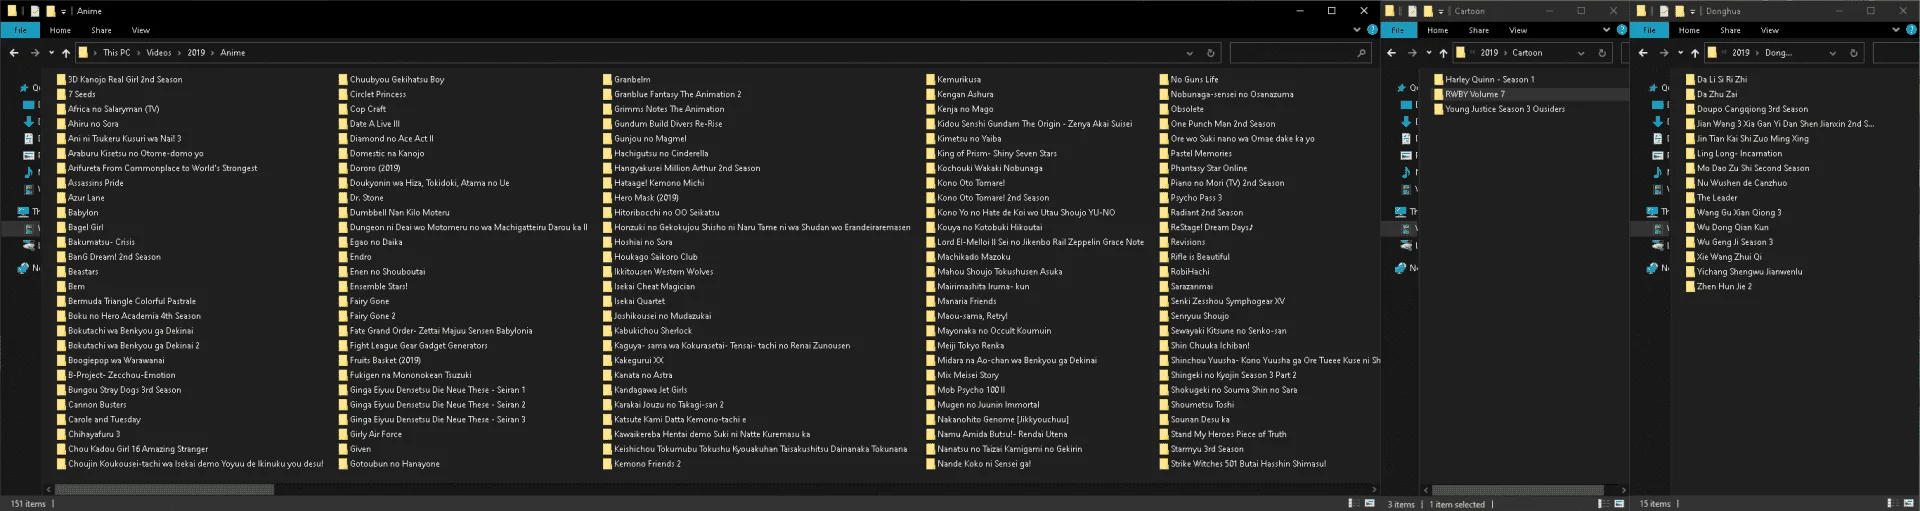Go back in Donghua window

click(1645, 53)
